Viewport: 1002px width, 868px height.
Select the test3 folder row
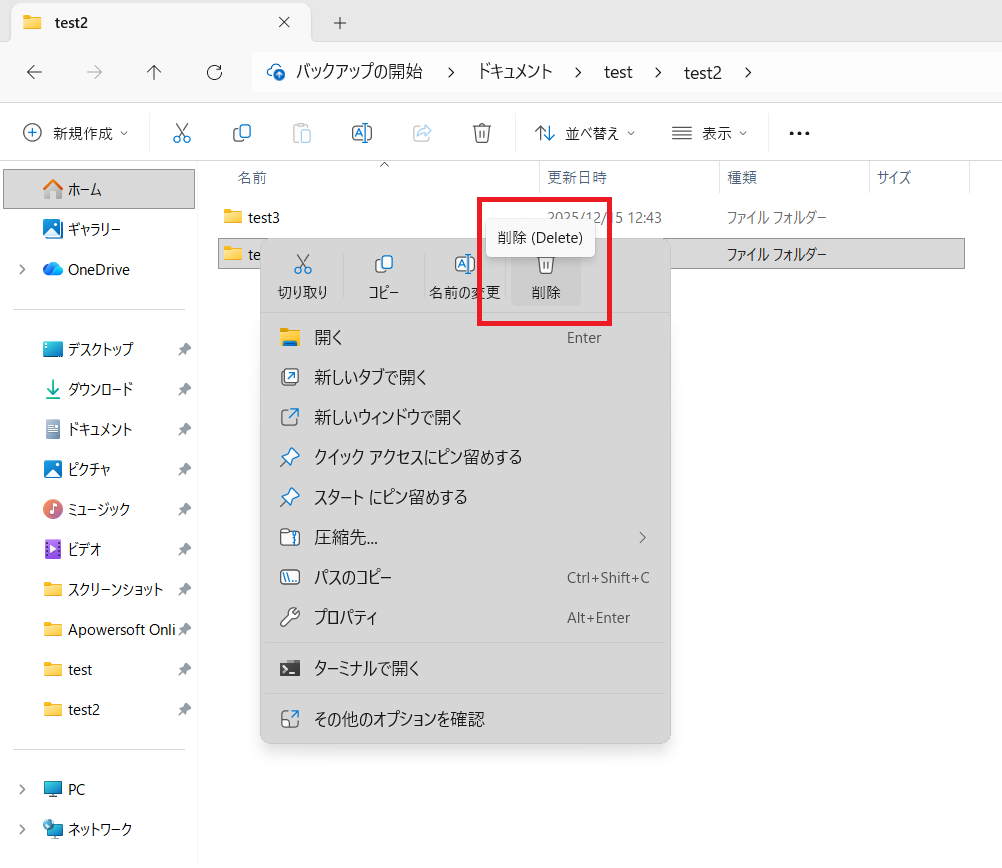591,218
